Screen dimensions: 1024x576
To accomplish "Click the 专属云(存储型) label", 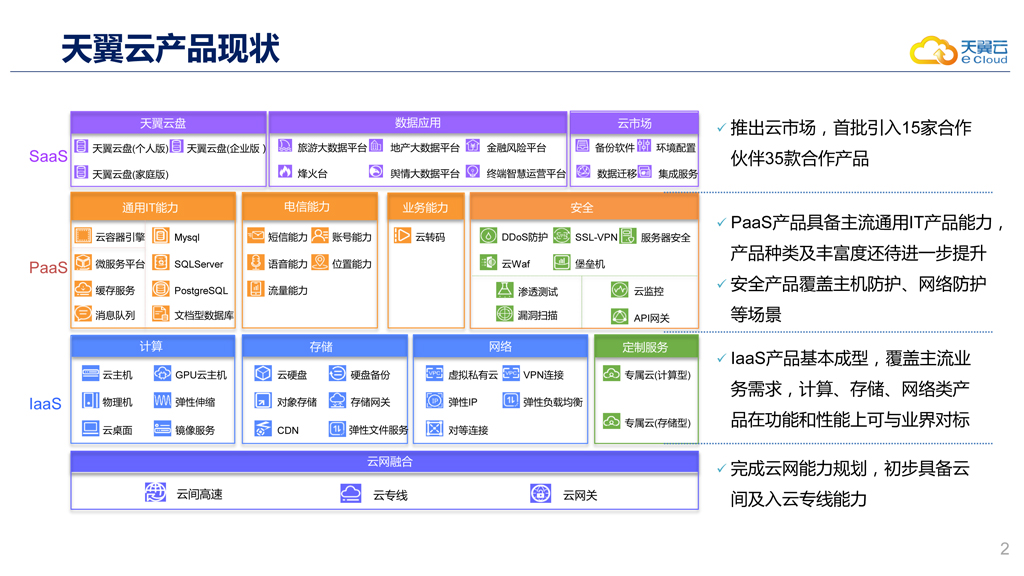I will [x=658, y=423].
